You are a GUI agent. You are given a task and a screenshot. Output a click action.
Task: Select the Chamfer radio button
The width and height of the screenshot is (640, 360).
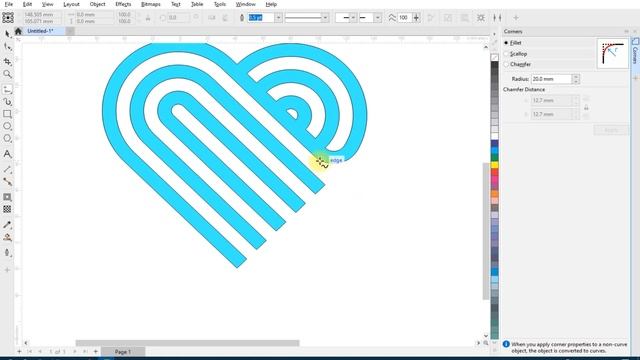coord(506,64)
